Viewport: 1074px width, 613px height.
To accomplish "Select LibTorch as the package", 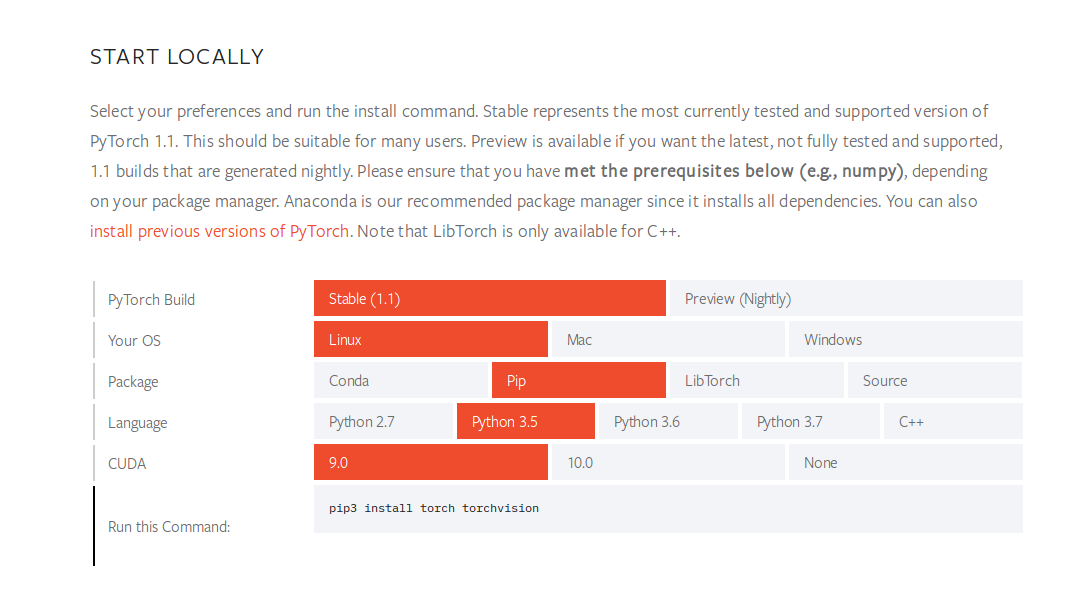I will 757,380.
